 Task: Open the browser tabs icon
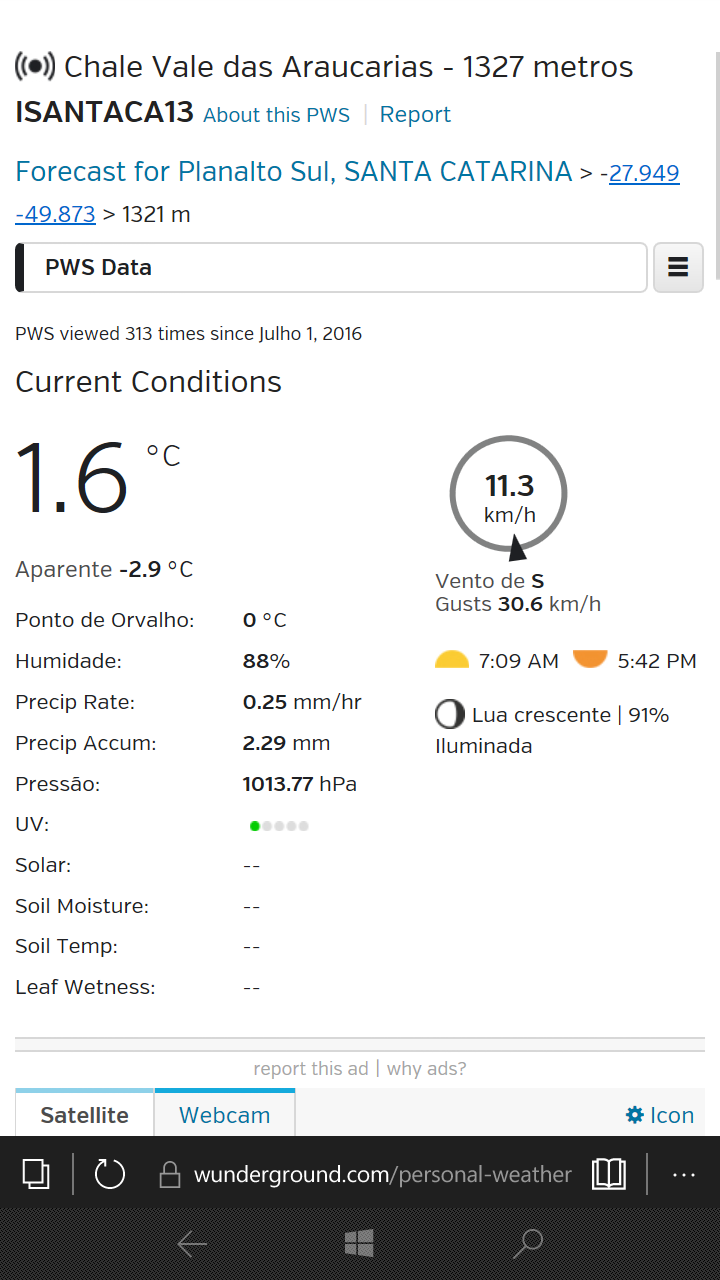click(36, 1174)
